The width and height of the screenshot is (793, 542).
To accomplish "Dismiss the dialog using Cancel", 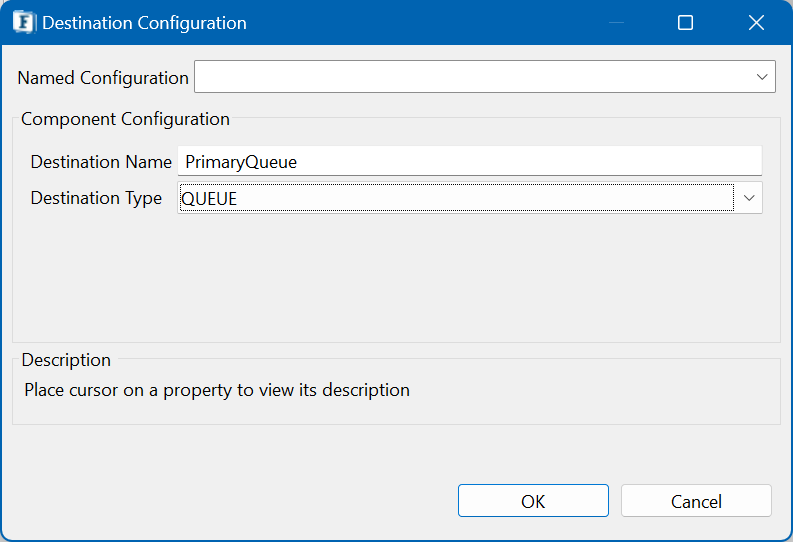I will tap(696, 501).
